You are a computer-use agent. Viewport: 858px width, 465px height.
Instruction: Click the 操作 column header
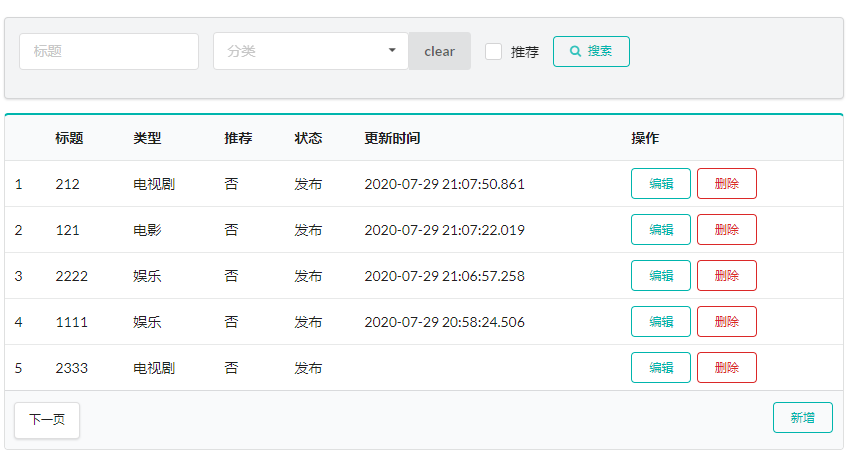click(645, 138)
